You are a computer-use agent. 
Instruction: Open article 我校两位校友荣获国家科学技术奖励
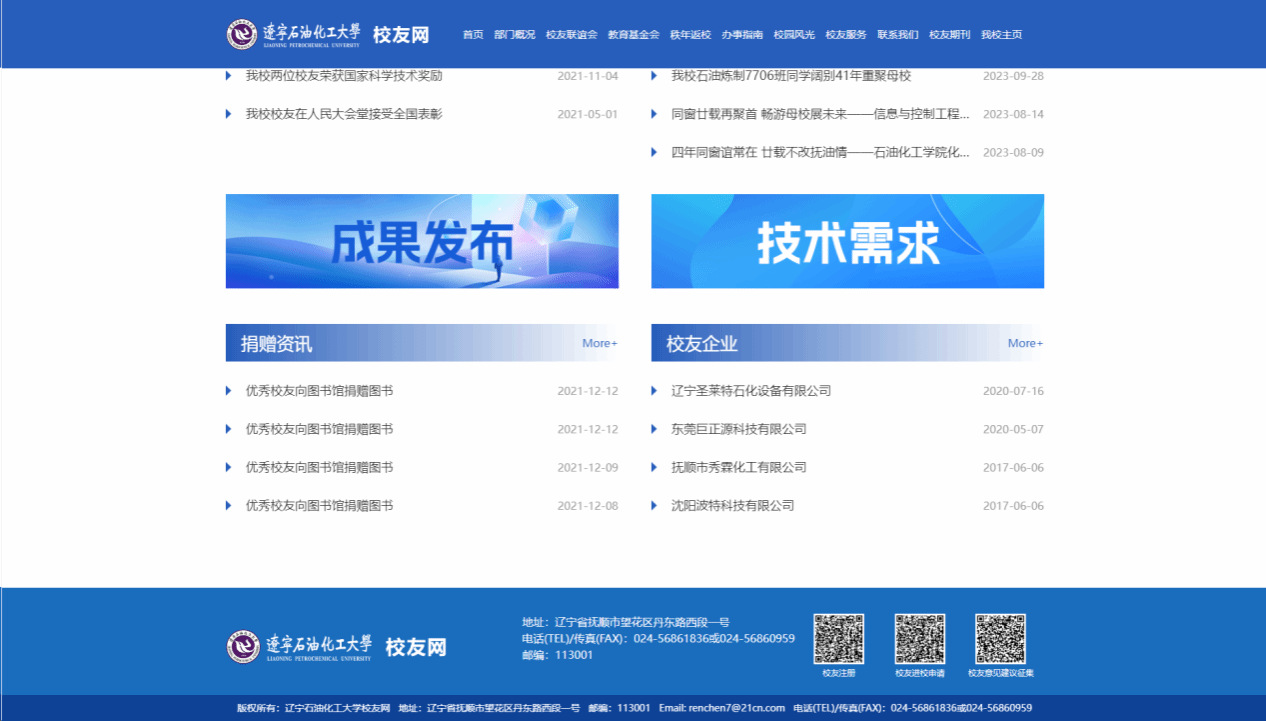tap(344, 76)
